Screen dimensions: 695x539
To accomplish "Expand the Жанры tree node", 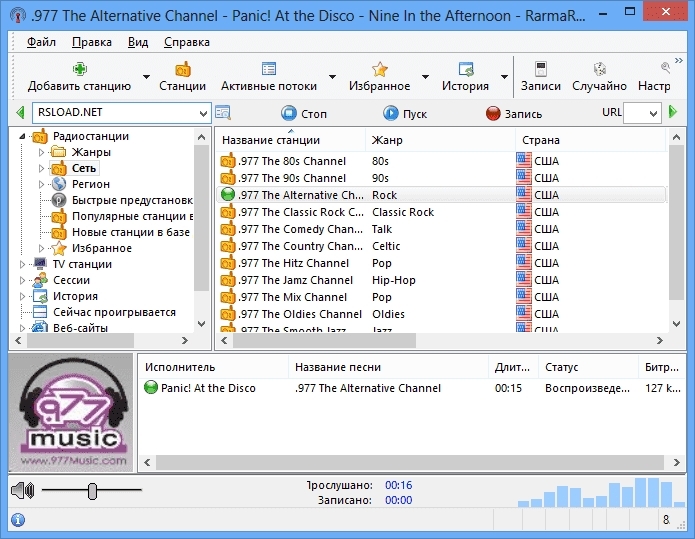I will 41,152.
